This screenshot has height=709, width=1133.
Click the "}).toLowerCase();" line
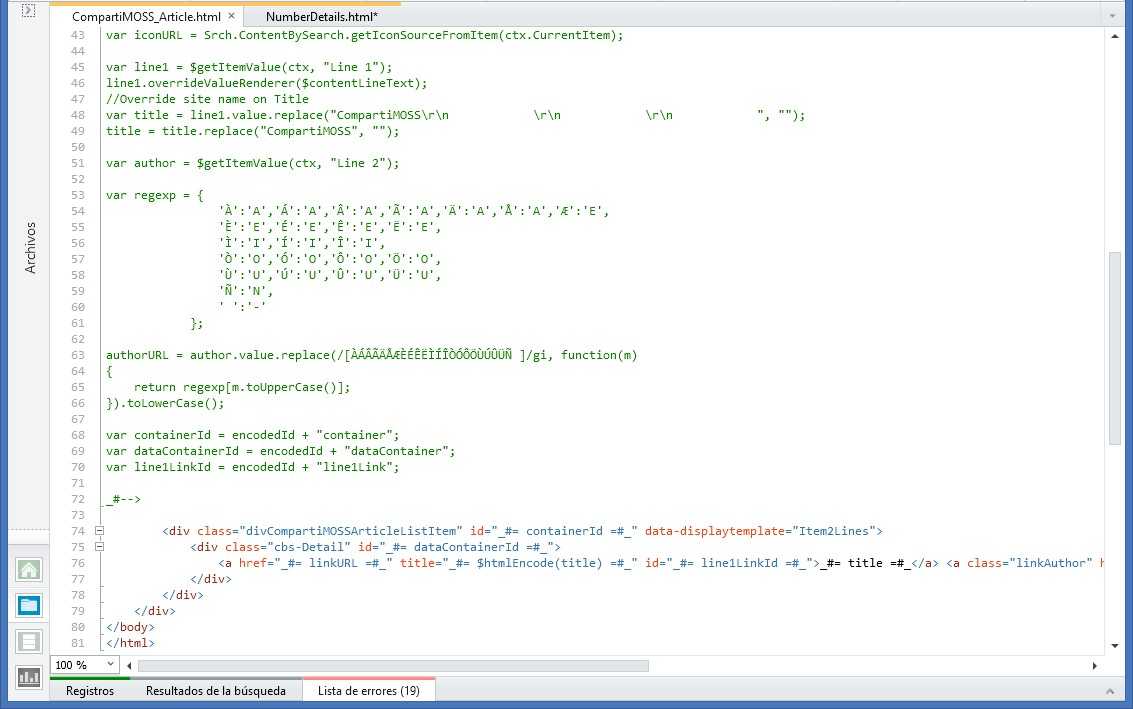point(165,403)
